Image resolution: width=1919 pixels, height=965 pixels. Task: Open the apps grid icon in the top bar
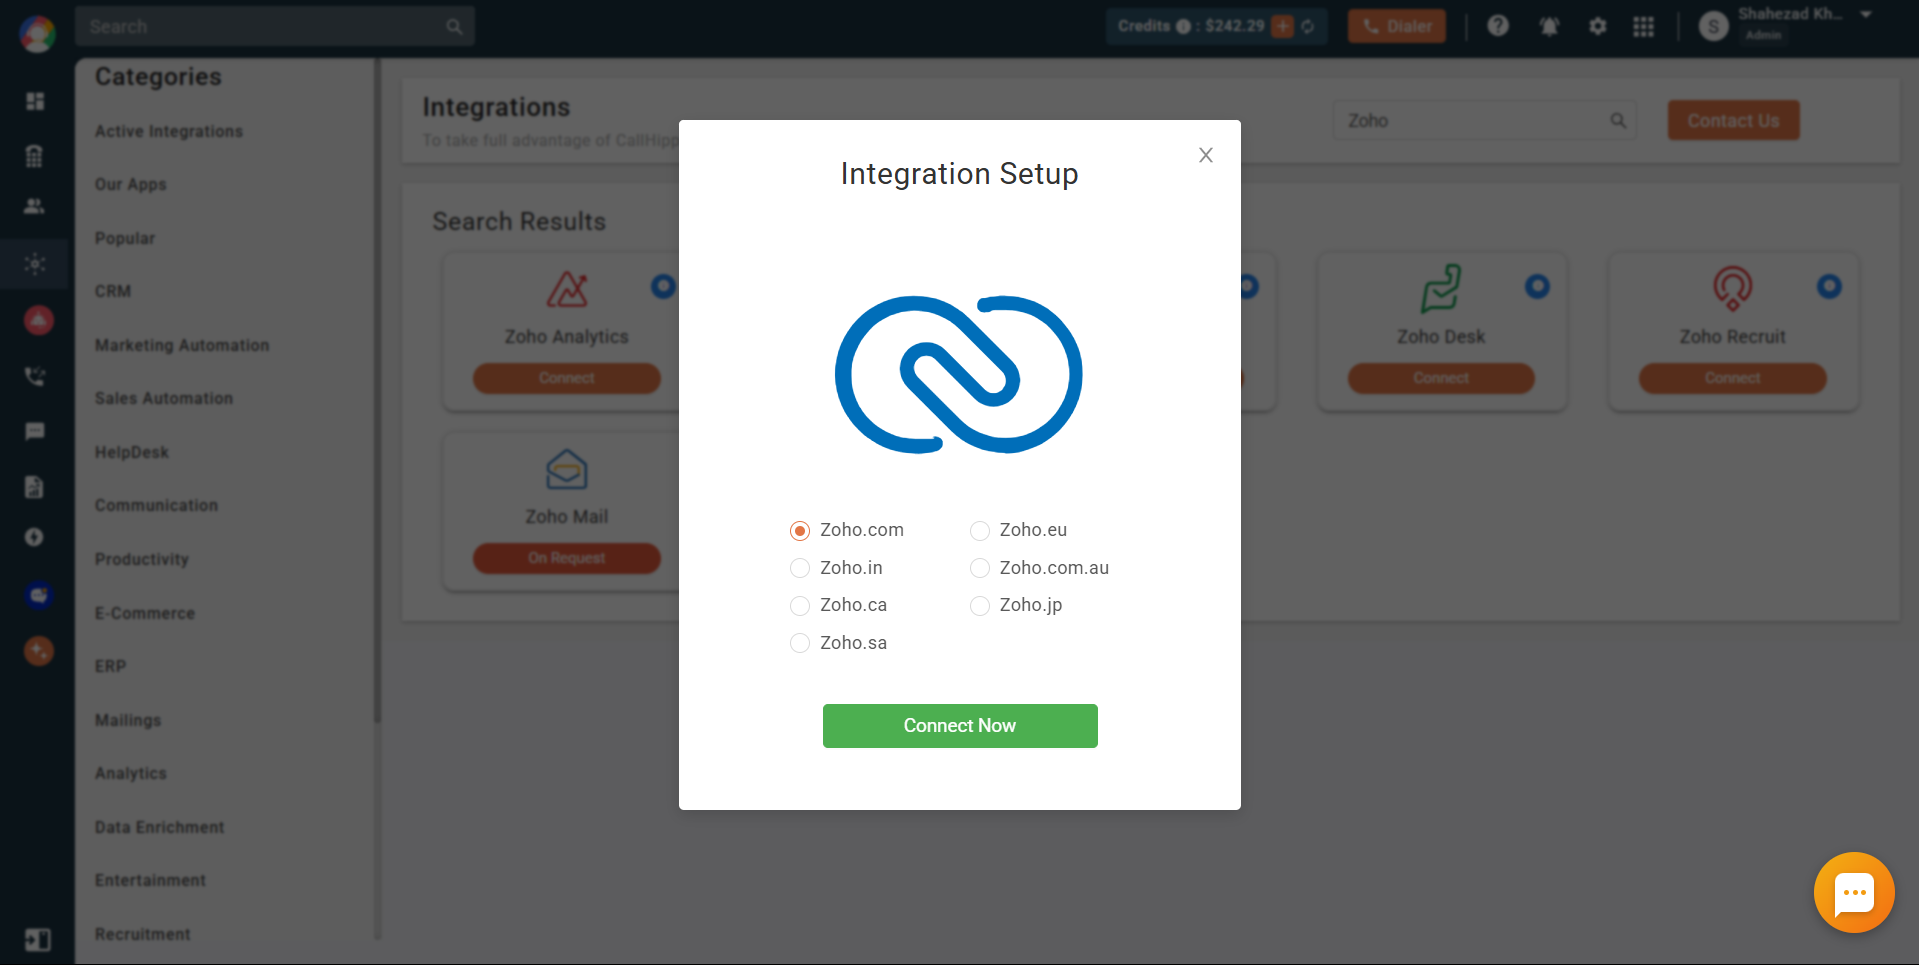click(x=1643, y=26)
